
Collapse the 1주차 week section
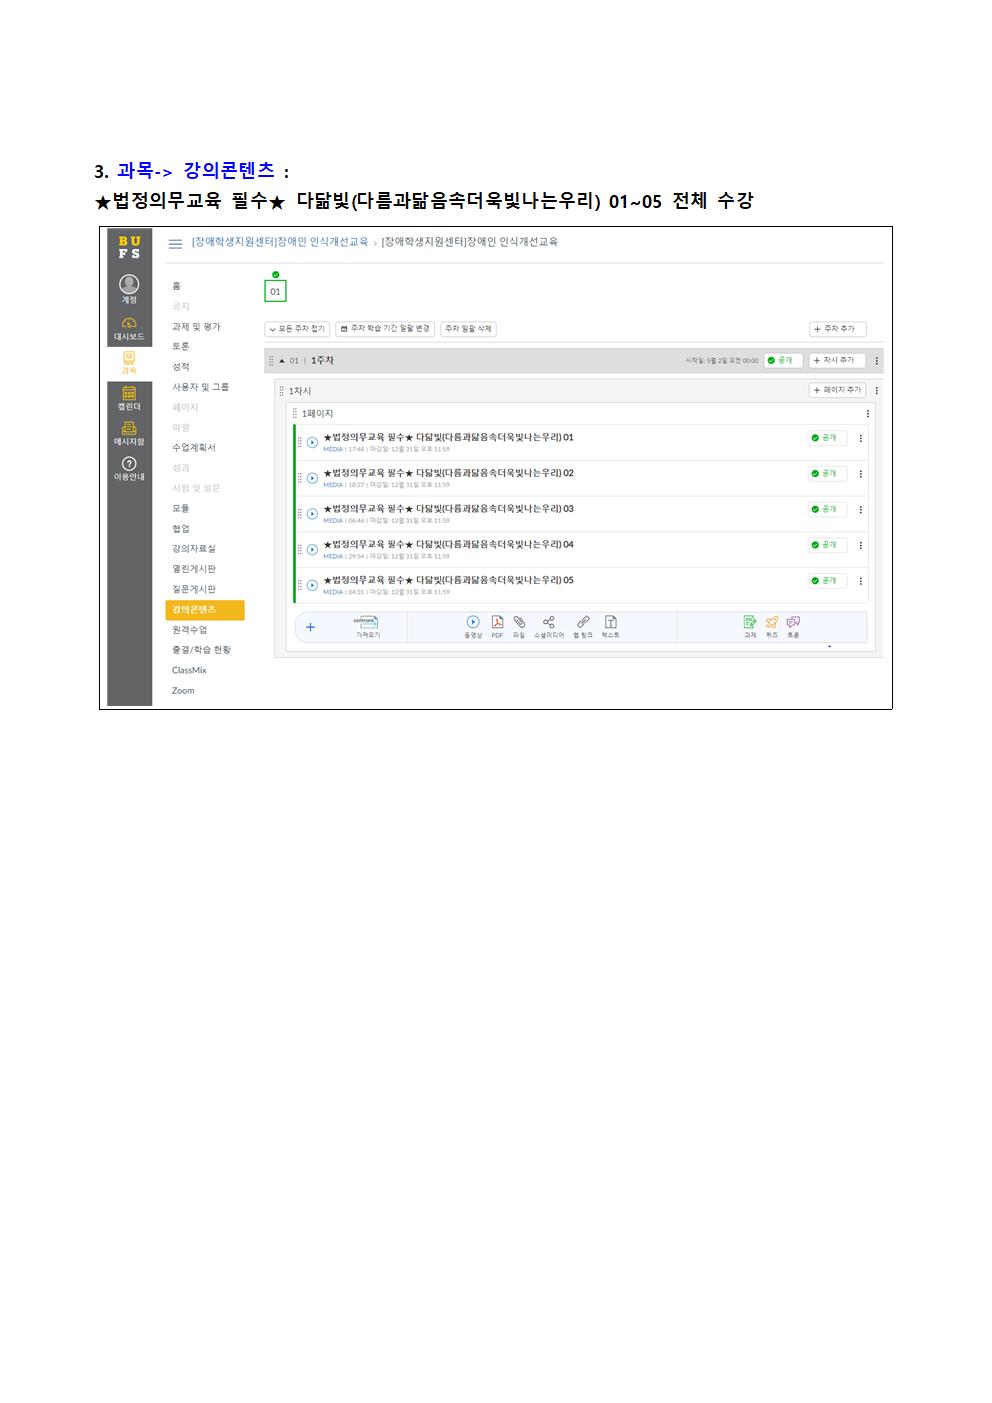[282, 361]
